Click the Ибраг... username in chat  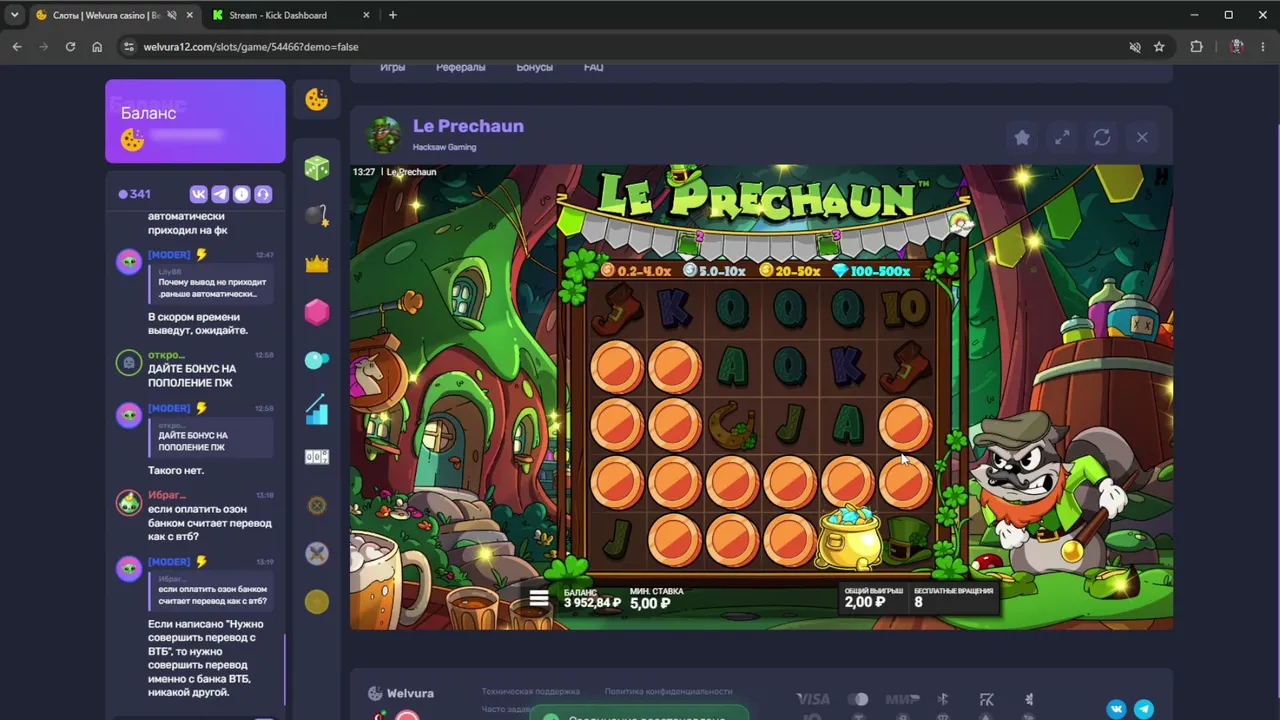point(167,495)
